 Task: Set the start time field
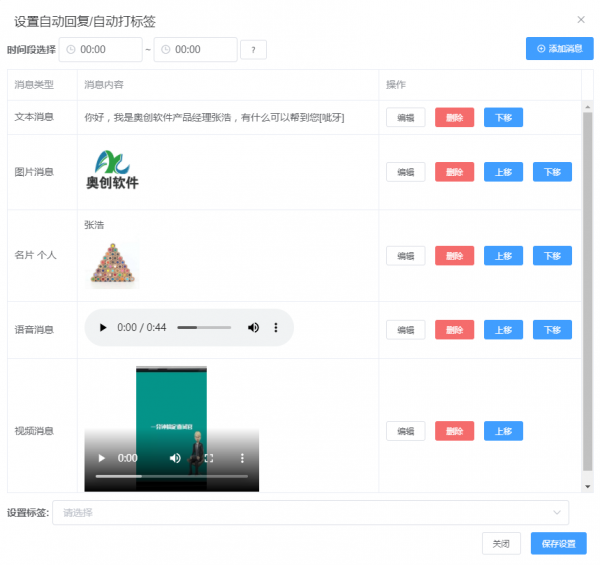(100, 49)
